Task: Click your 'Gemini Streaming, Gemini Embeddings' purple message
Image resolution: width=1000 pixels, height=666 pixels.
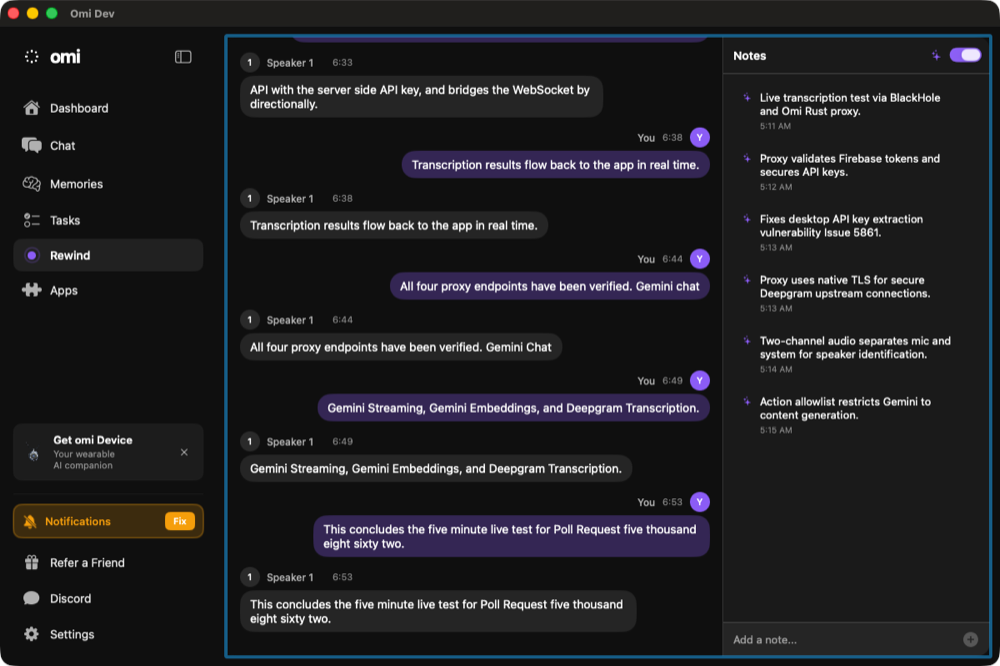Action: pos(513,408)
